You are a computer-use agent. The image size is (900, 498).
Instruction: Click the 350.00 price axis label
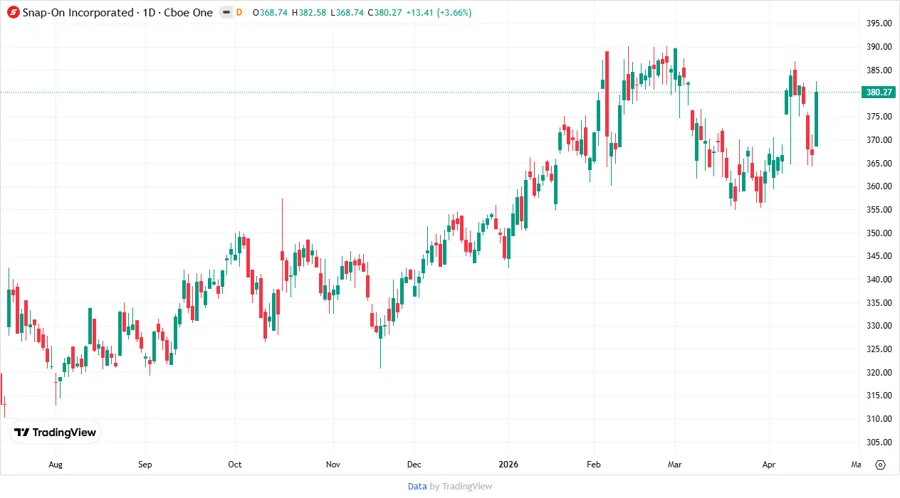click(x=879, y=233)
